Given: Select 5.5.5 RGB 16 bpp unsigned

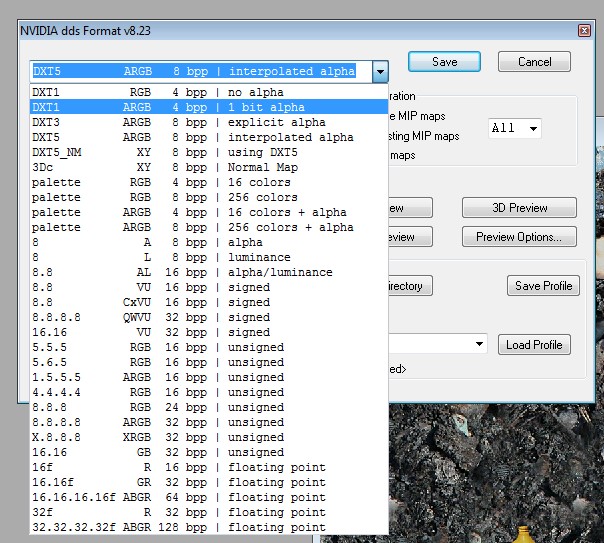Looking at the screenshot, I should 209,347.
